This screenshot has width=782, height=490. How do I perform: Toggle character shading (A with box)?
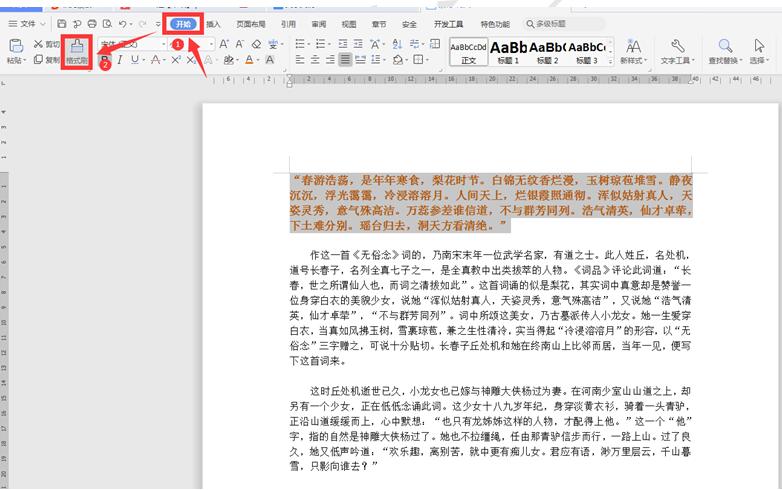270,60
